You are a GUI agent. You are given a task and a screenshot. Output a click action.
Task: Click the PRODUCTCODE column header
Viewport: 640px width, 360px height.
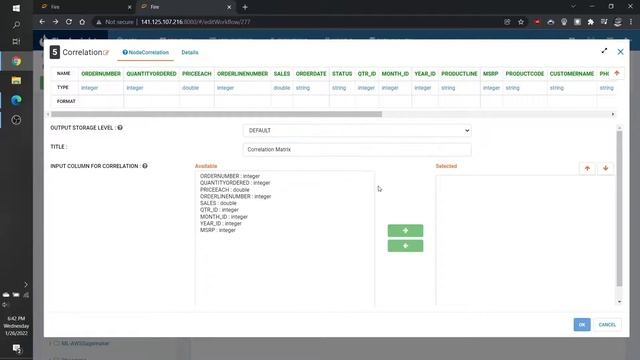(525, 74)
